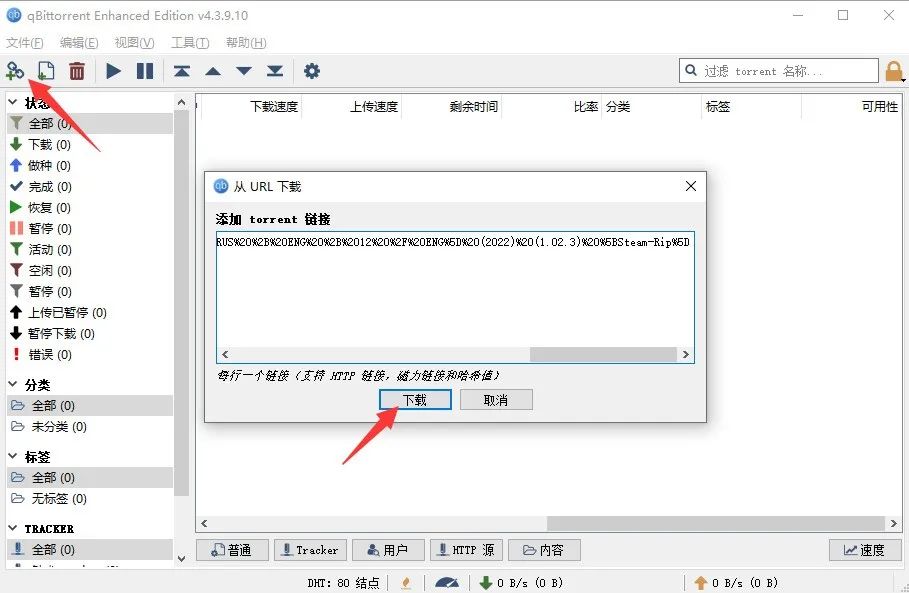Resume torrents with the play icon
The image size is (909, 593).
(113, 71)
